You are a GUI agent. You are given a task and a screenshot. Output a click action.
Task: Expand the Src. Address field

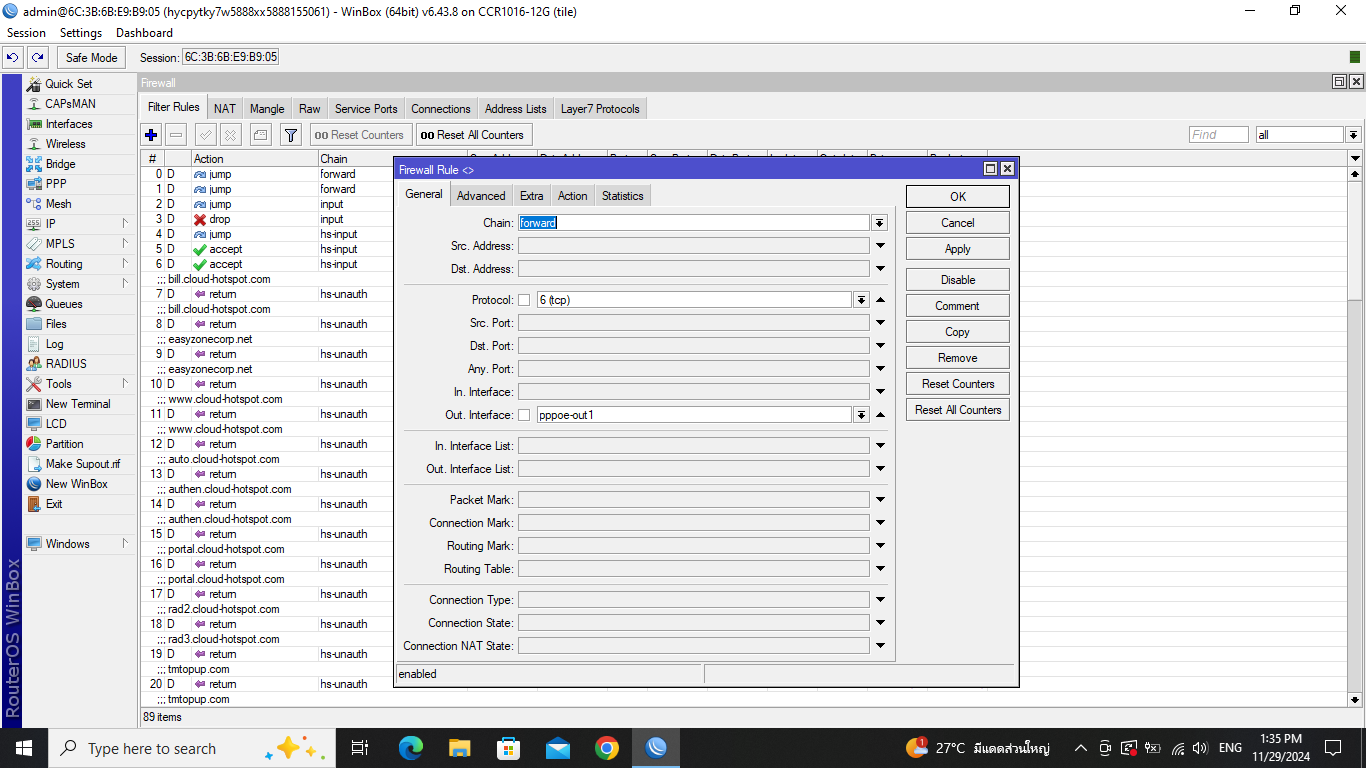(x=880, y=246)
